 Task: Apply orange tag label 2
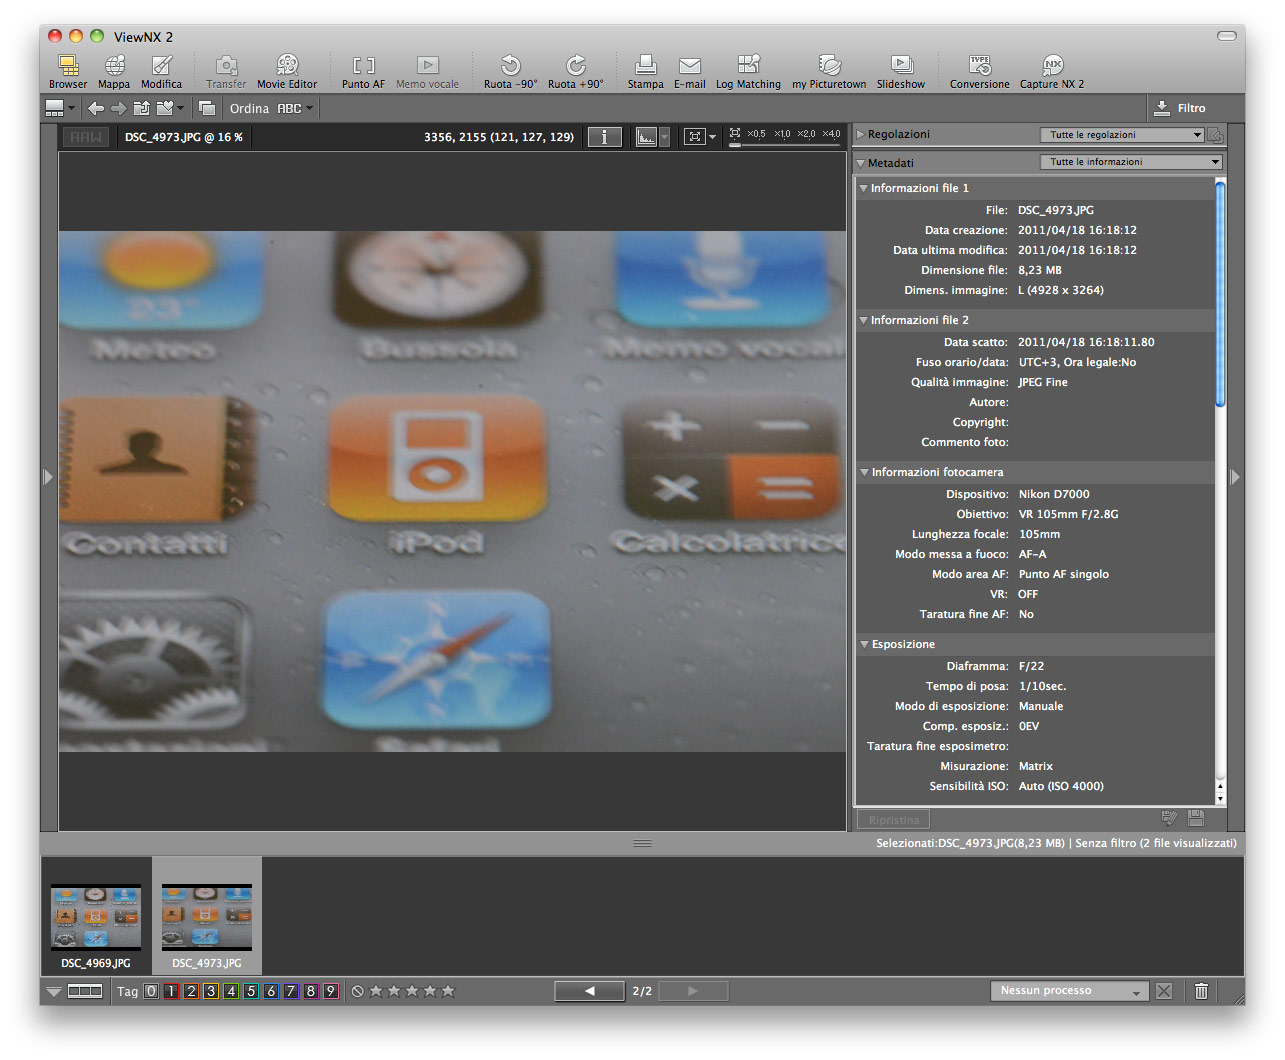tap(191, 991)
